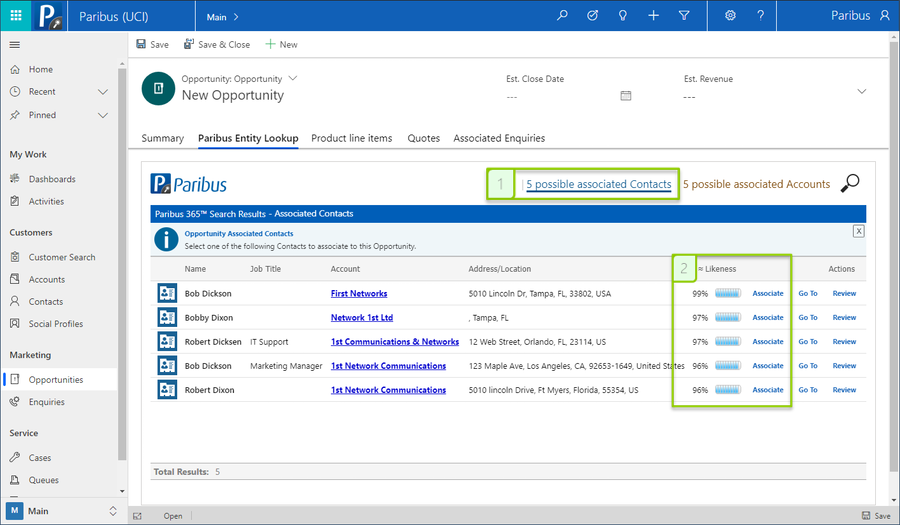Associate the Bobby Dixon contact

coord(767,317)
